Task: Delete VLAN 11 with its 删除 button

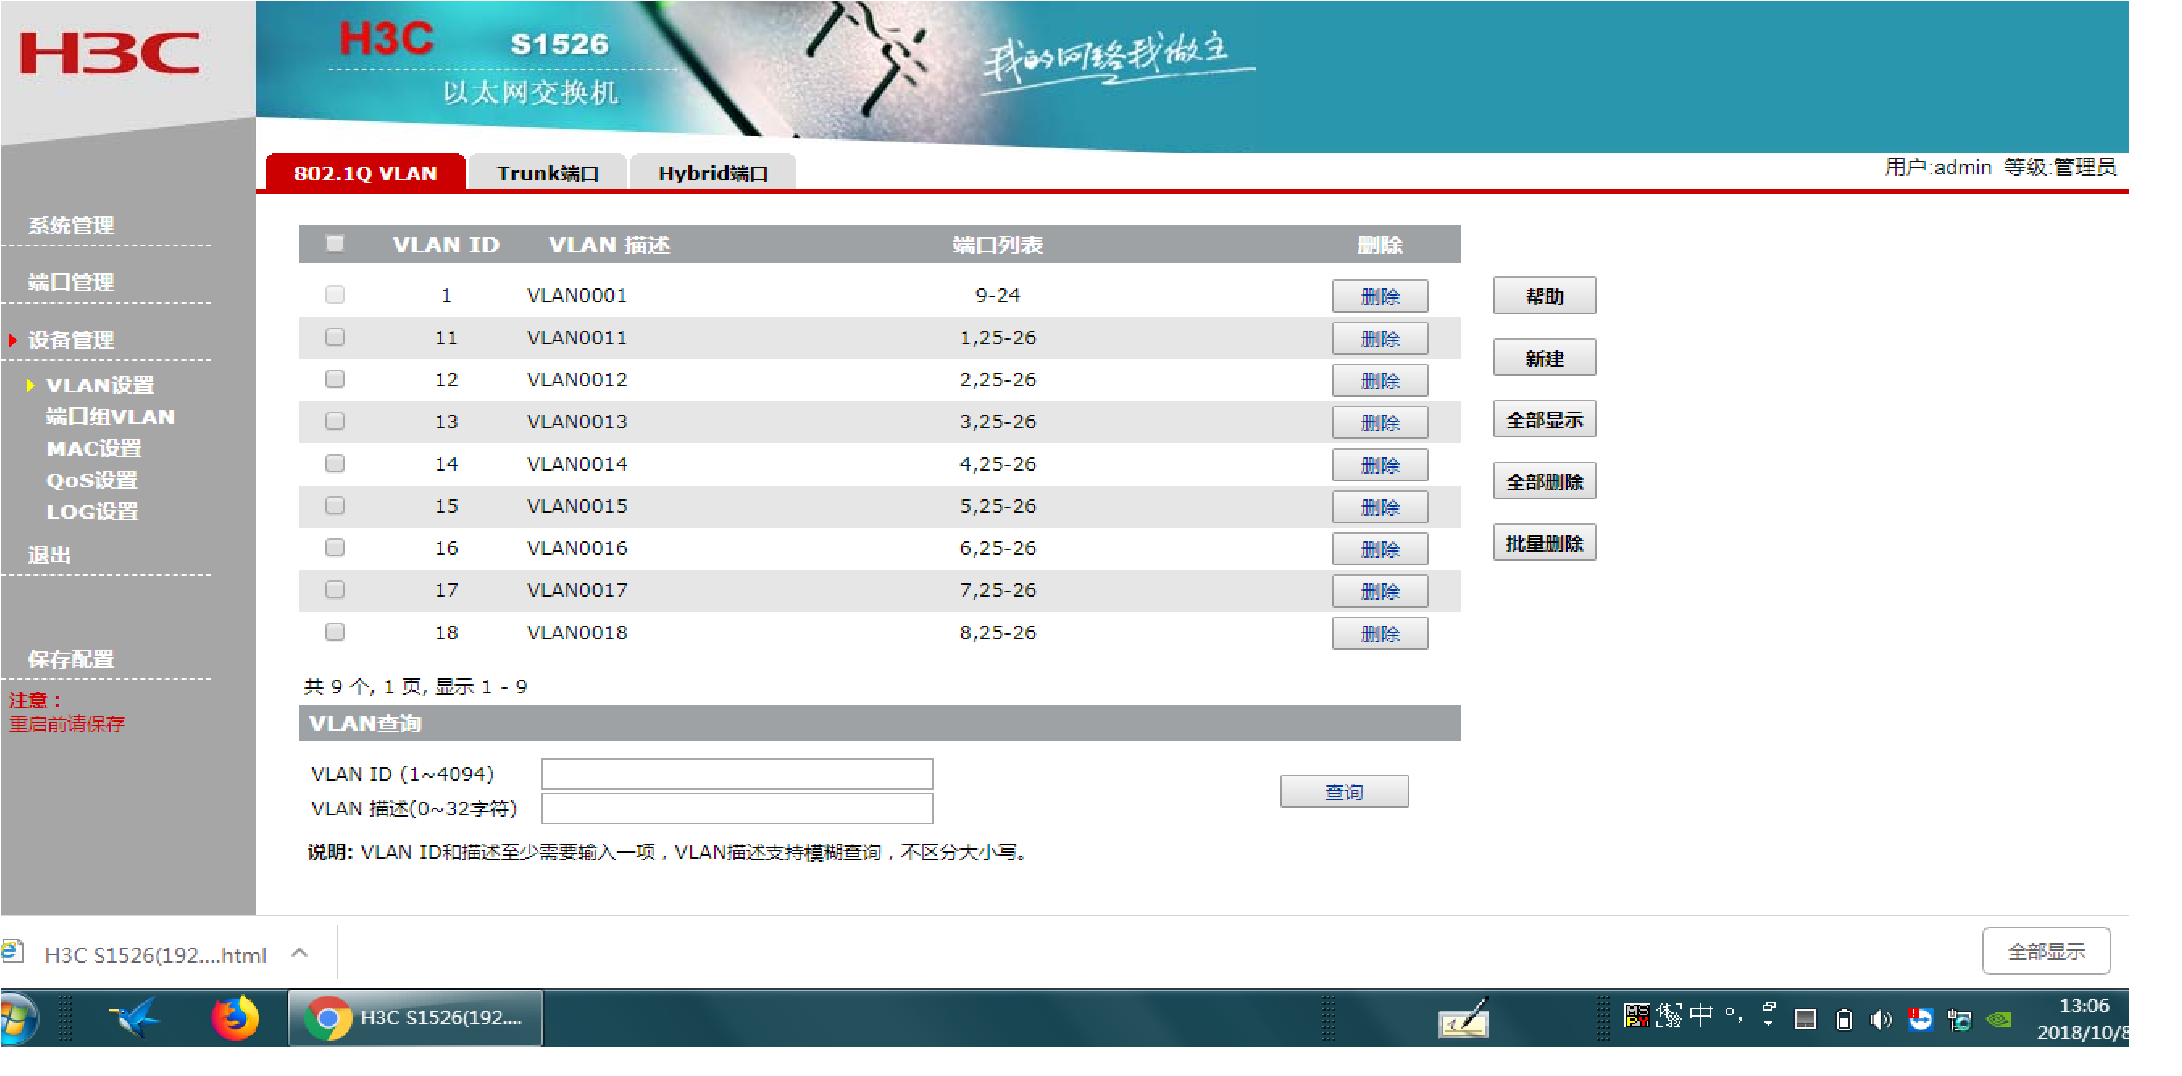Action: [x=1380, y=339]
